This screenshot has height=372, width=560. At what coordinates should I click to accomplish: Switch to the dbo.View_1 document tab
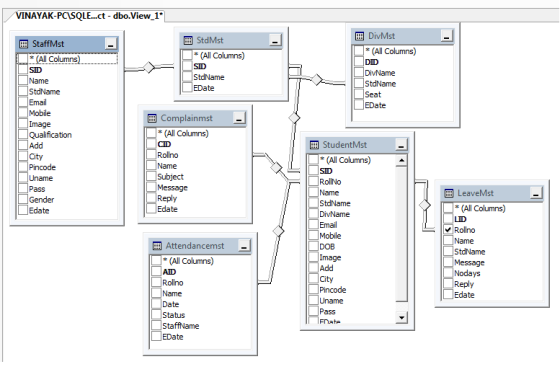pyautogui.click(x=89, y=16)
